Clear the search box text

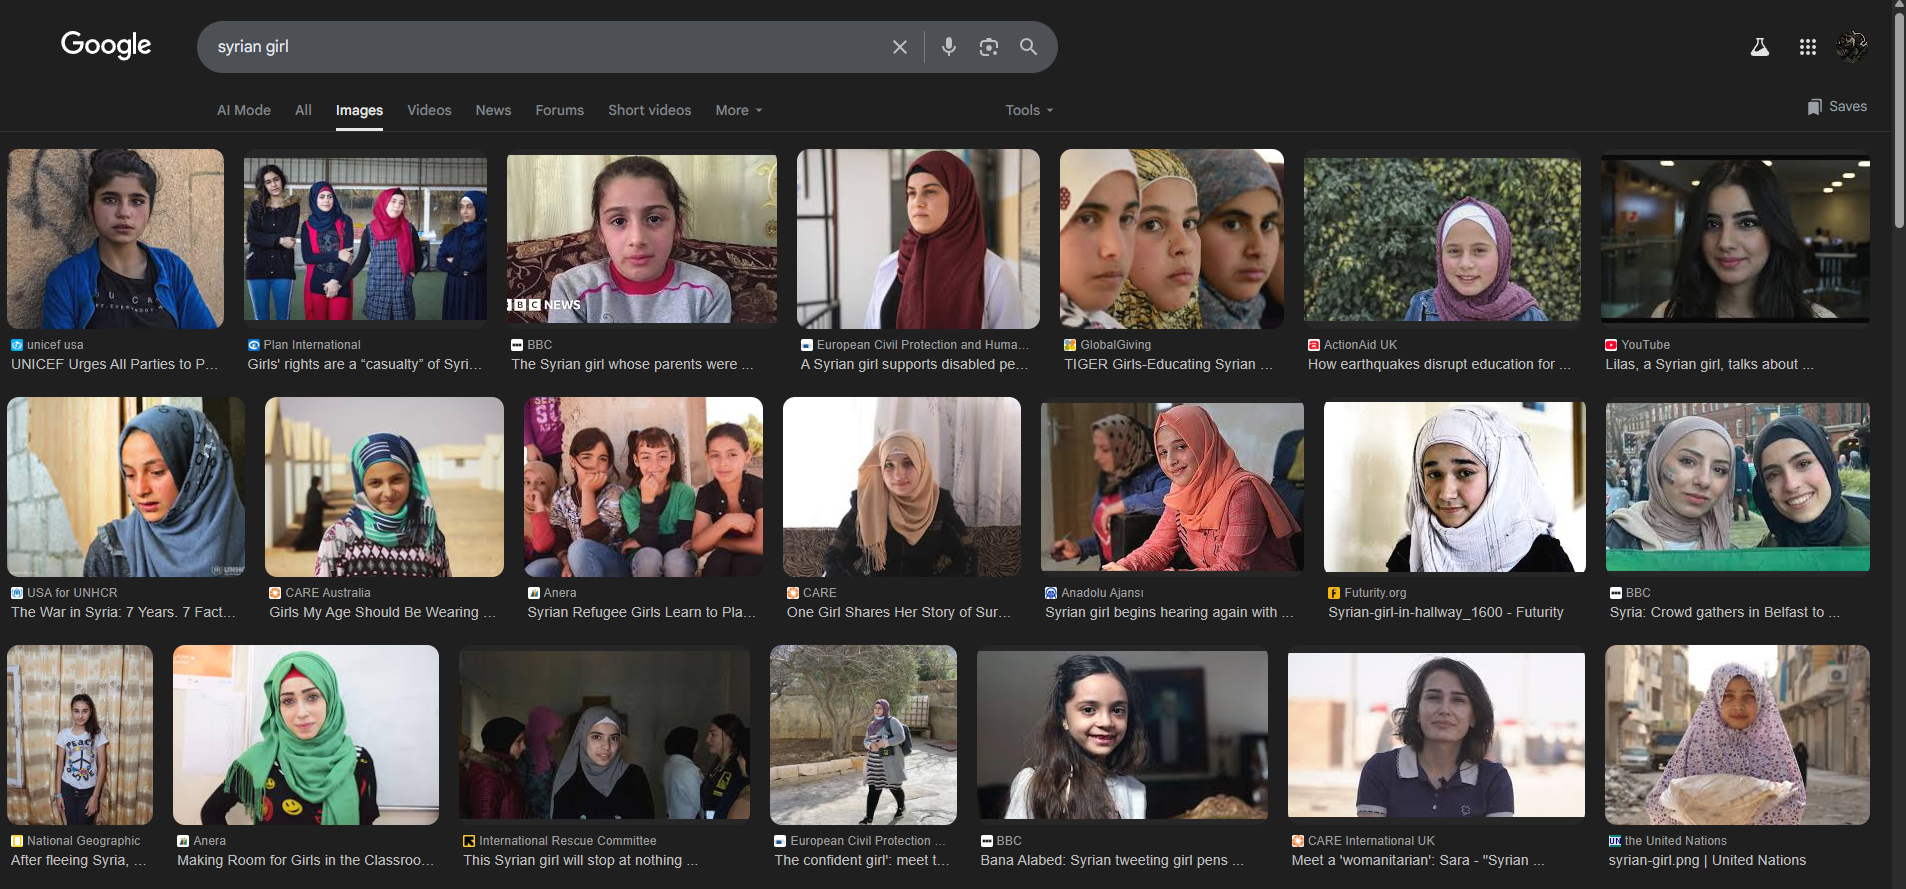[x=899, y=47]
